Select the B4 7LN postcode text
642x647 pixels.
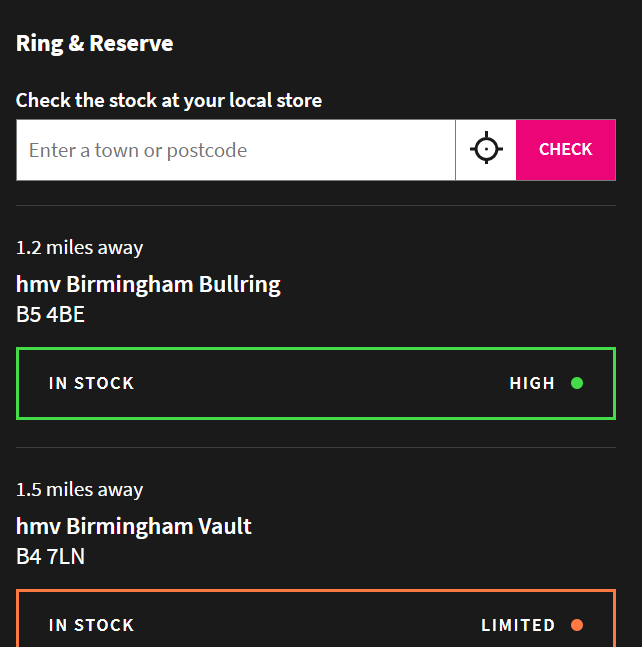point(50,556)
